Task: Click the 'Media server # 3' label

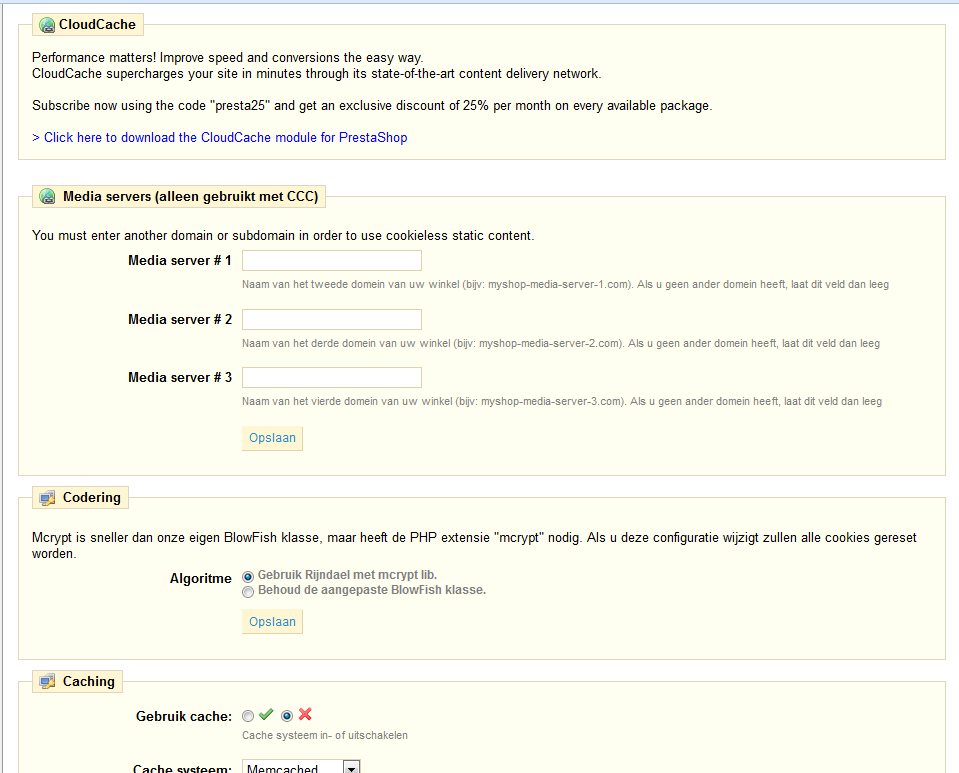Action: click(x=180, y=377)
